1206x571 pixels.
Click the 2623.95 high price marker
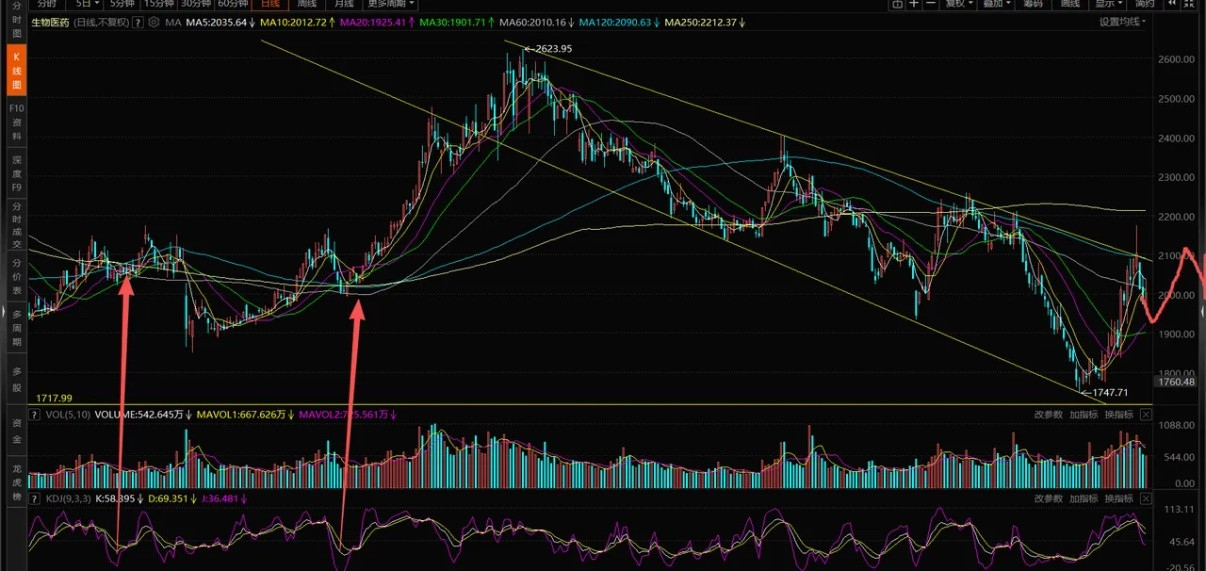[553, 48]
